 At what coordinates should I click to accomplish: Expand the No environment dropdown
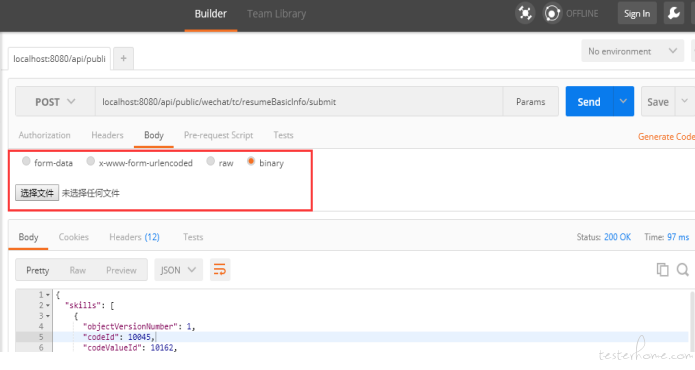[x=633, y=51]
